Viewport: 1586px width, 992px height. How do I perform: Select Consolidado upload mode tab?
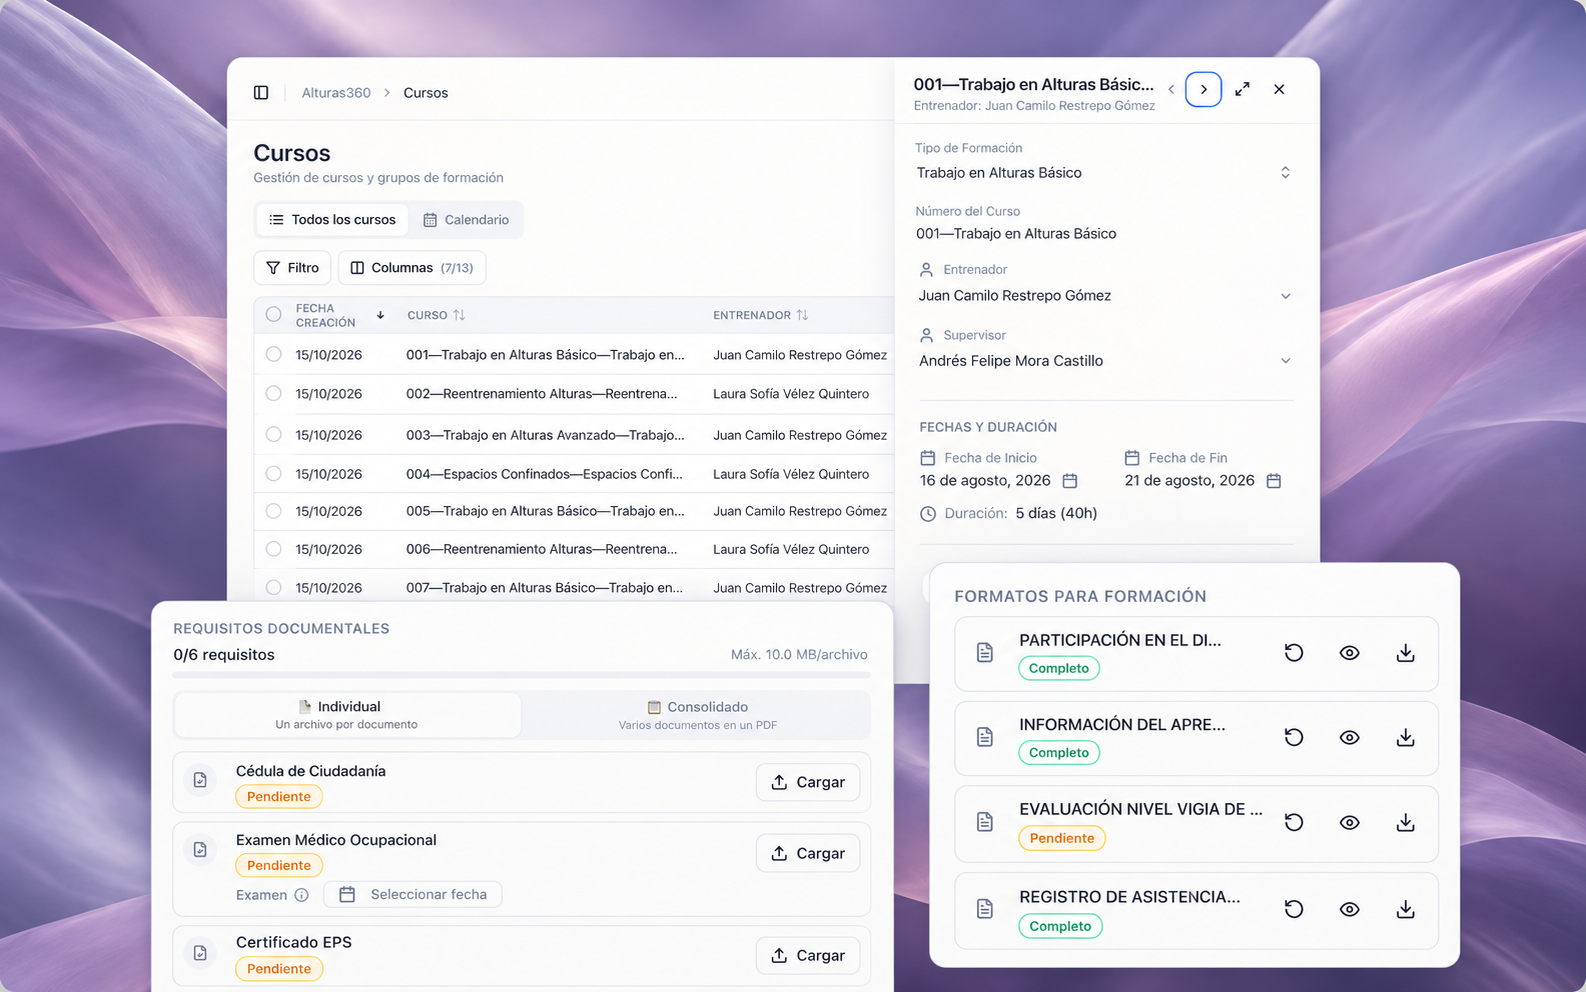click(x=697, y=714)
